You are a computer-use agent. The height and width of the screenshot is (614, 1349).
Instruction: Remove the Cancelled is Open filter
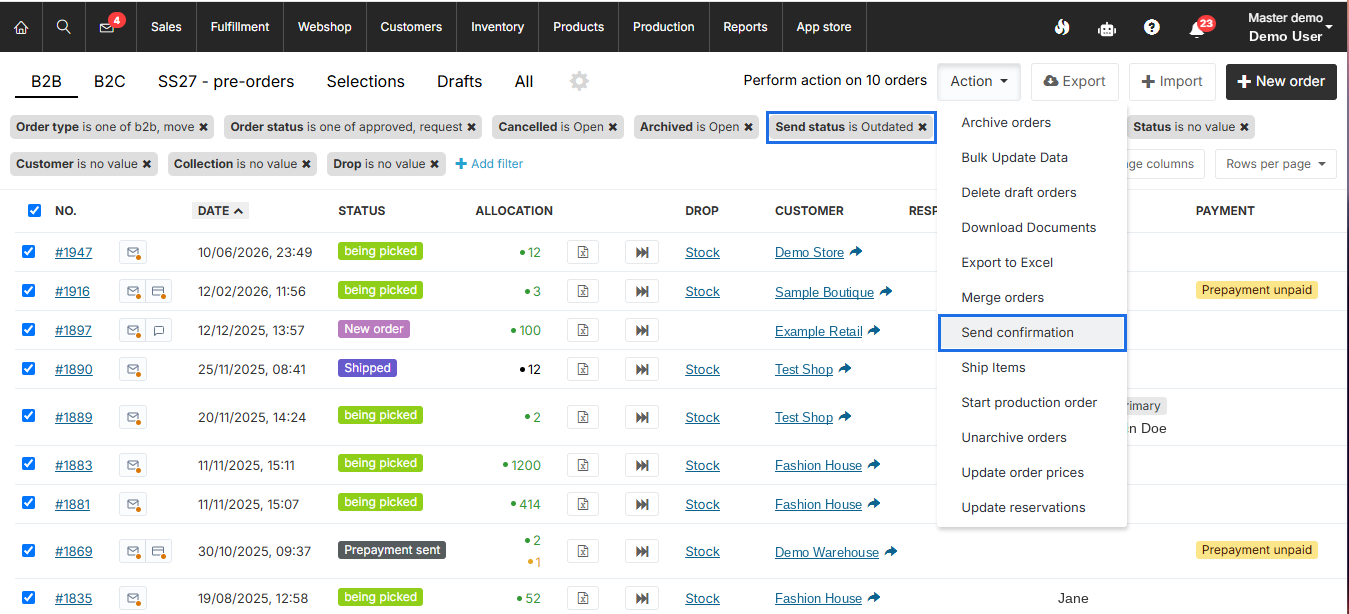tap(613, 127)
